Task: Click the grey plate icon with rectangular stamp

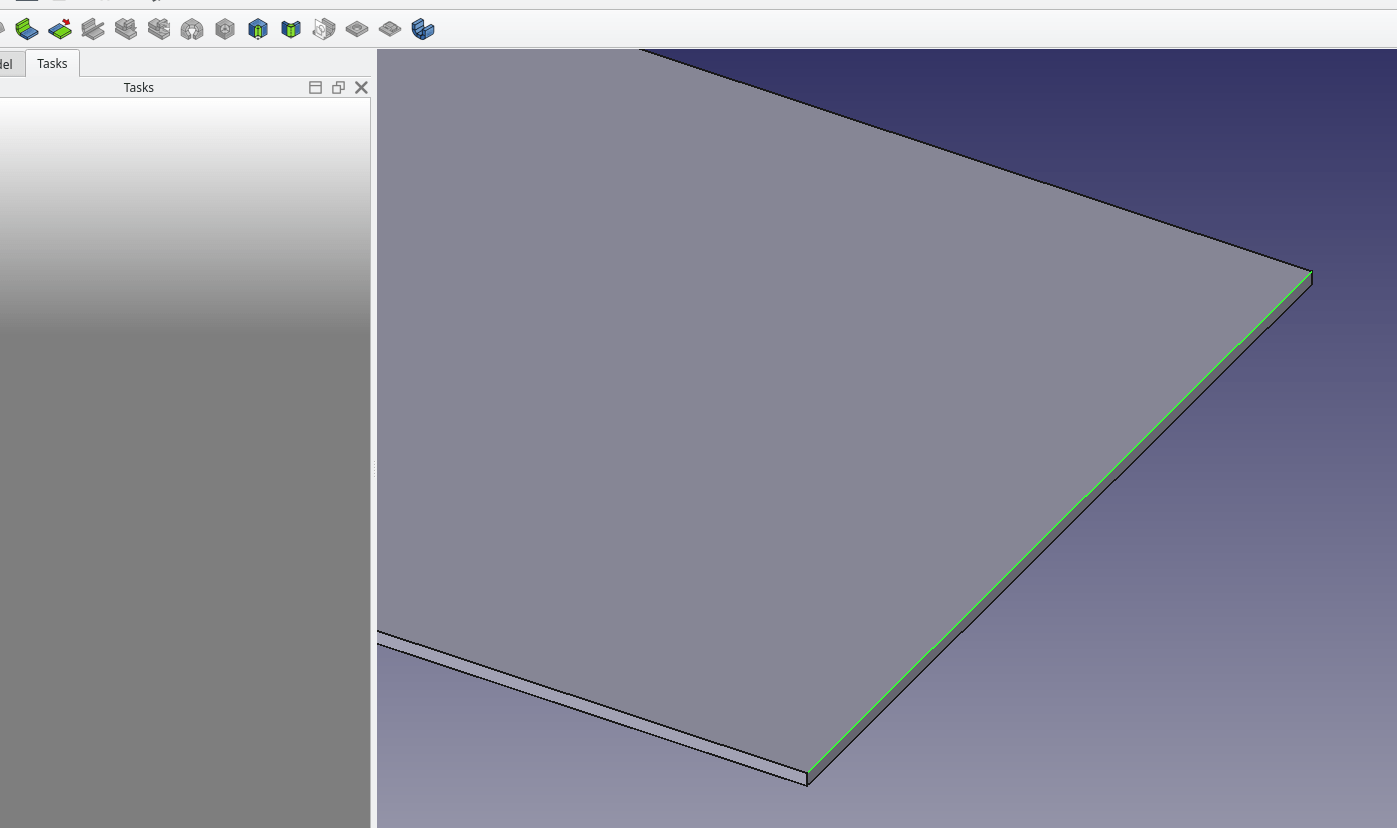Action: pyautogui.click(x=390, y=29)
